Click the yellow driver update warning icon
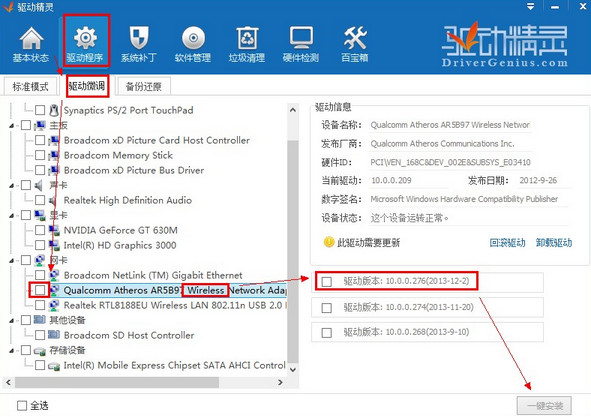This screenshot has width=591, height=417. 329,242
